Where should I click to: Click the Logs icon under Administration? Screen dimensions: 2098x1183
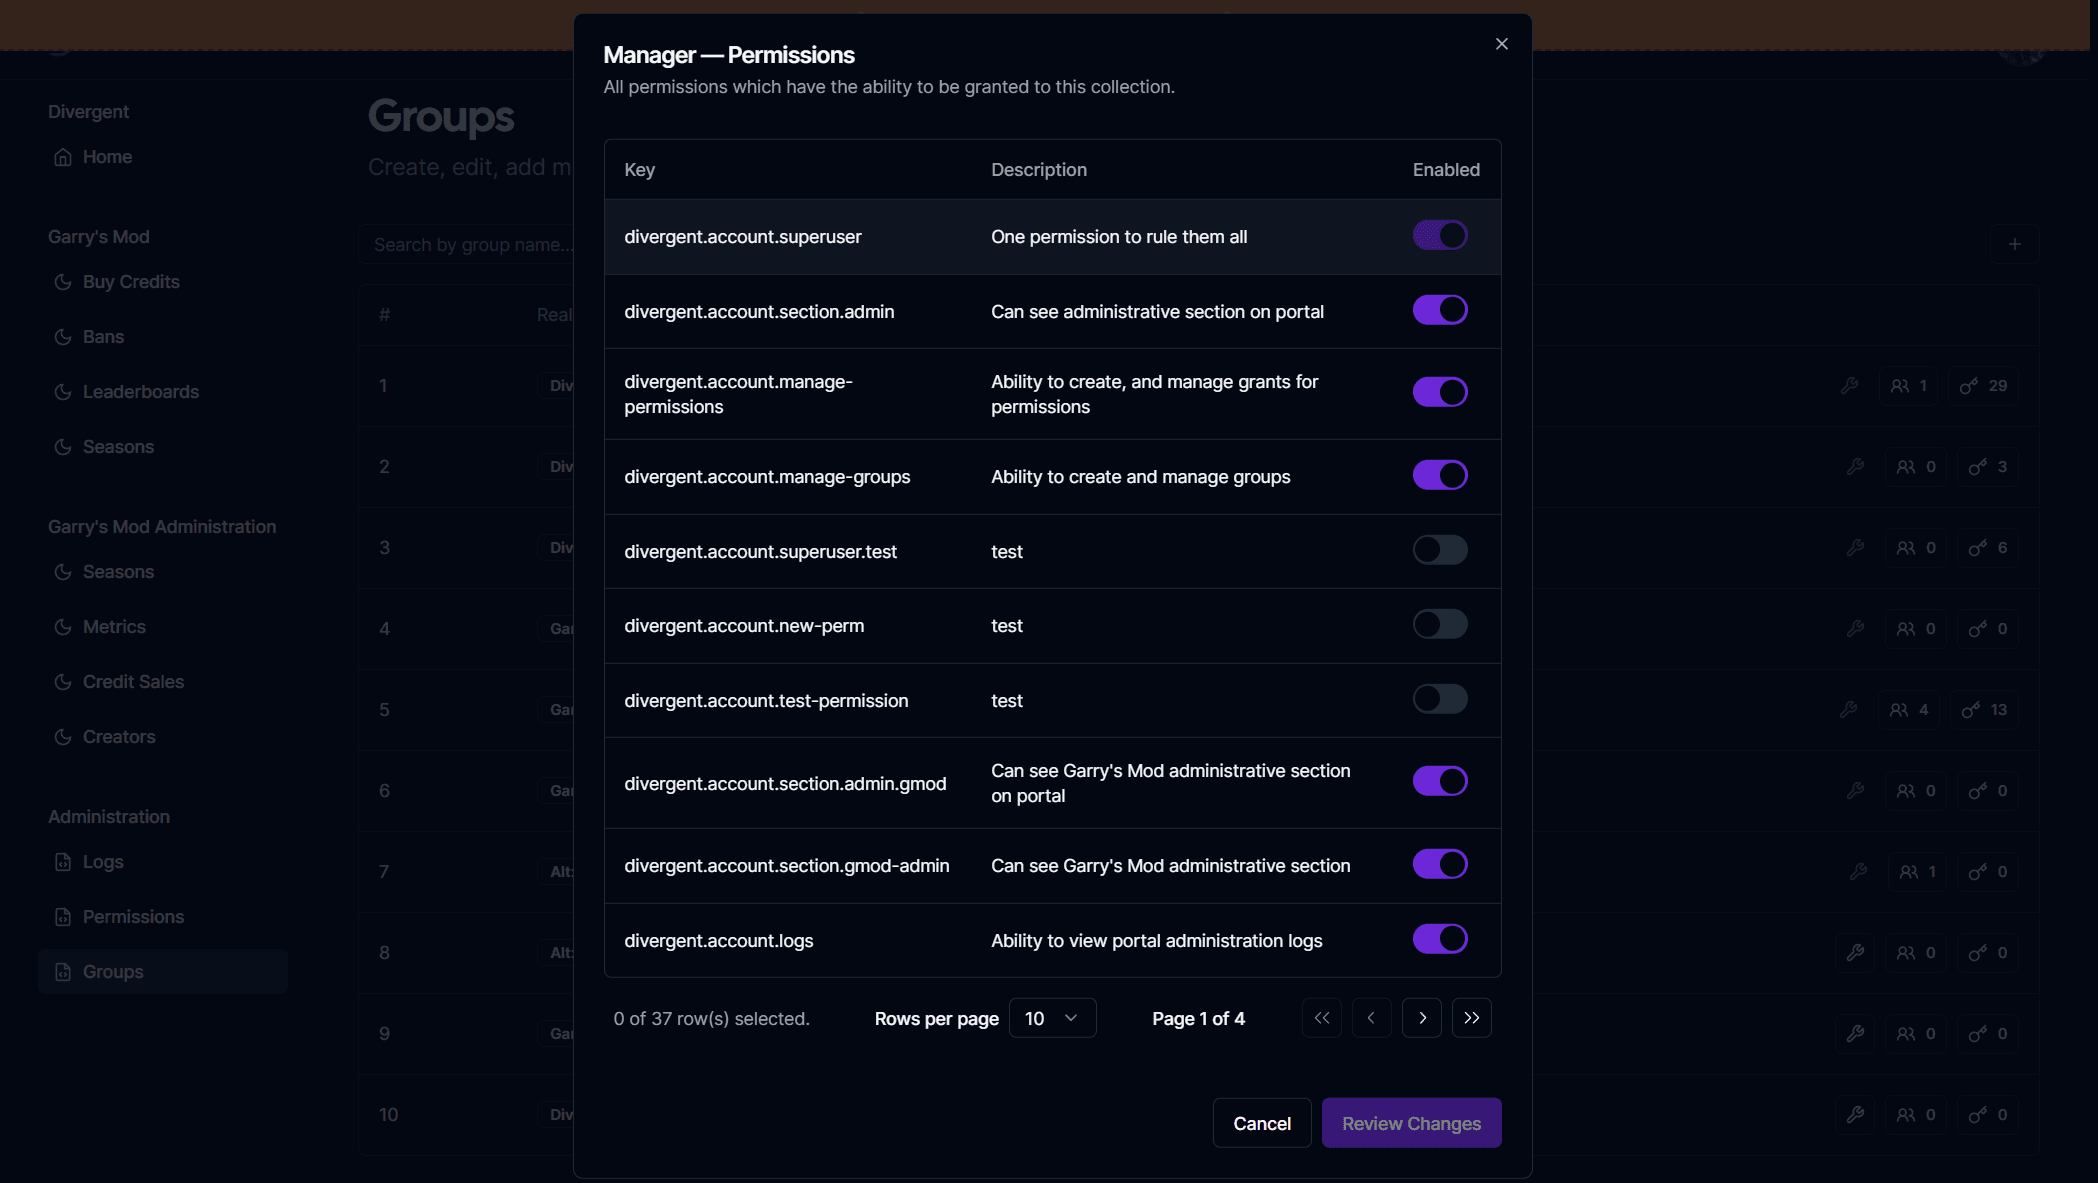(x=63, y=862)
